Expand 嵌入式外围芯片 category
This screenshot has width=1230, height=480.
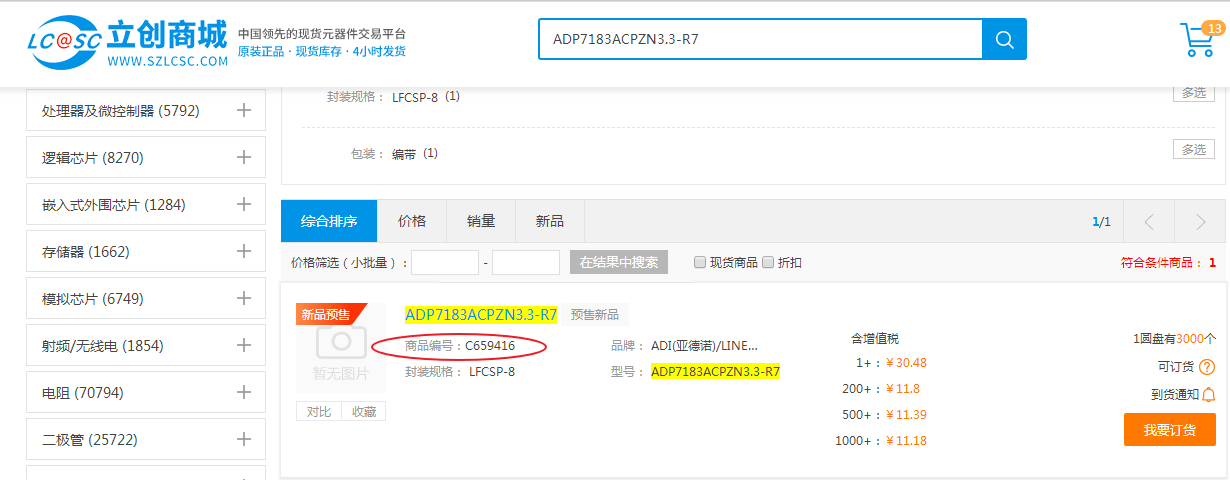pos(243,204)
